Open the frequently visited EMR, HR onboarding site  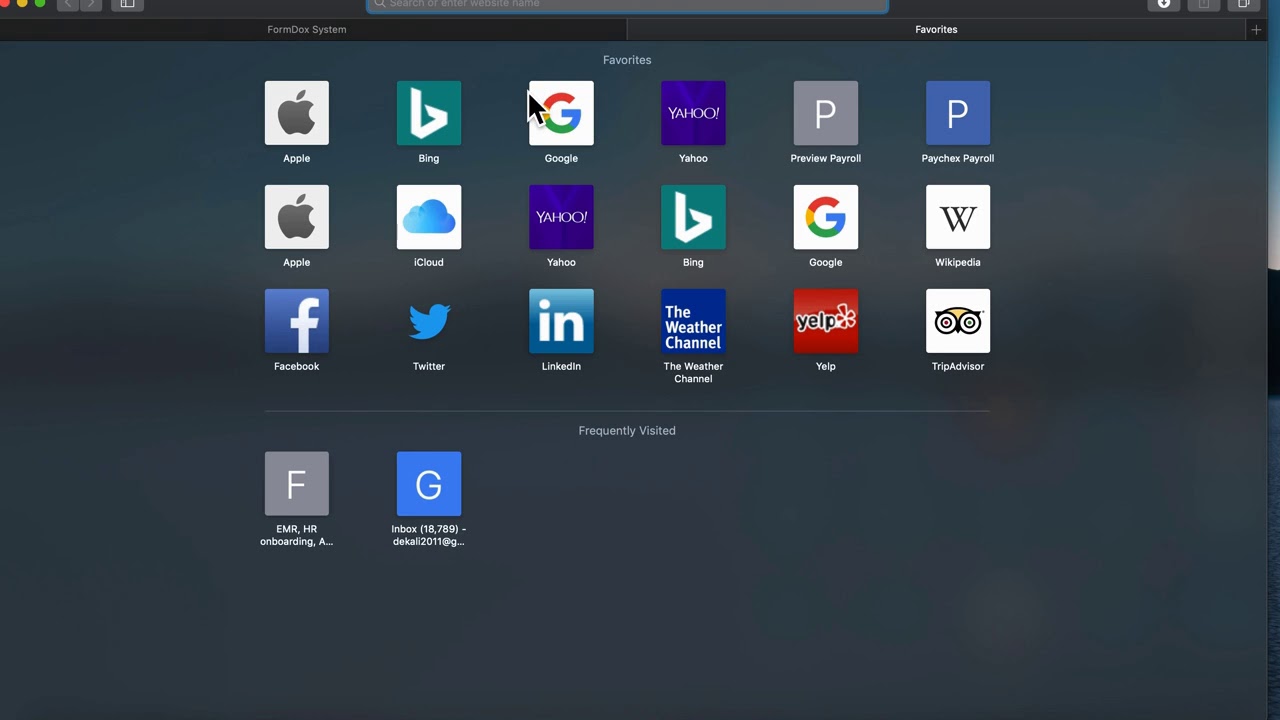coord(296,484)
